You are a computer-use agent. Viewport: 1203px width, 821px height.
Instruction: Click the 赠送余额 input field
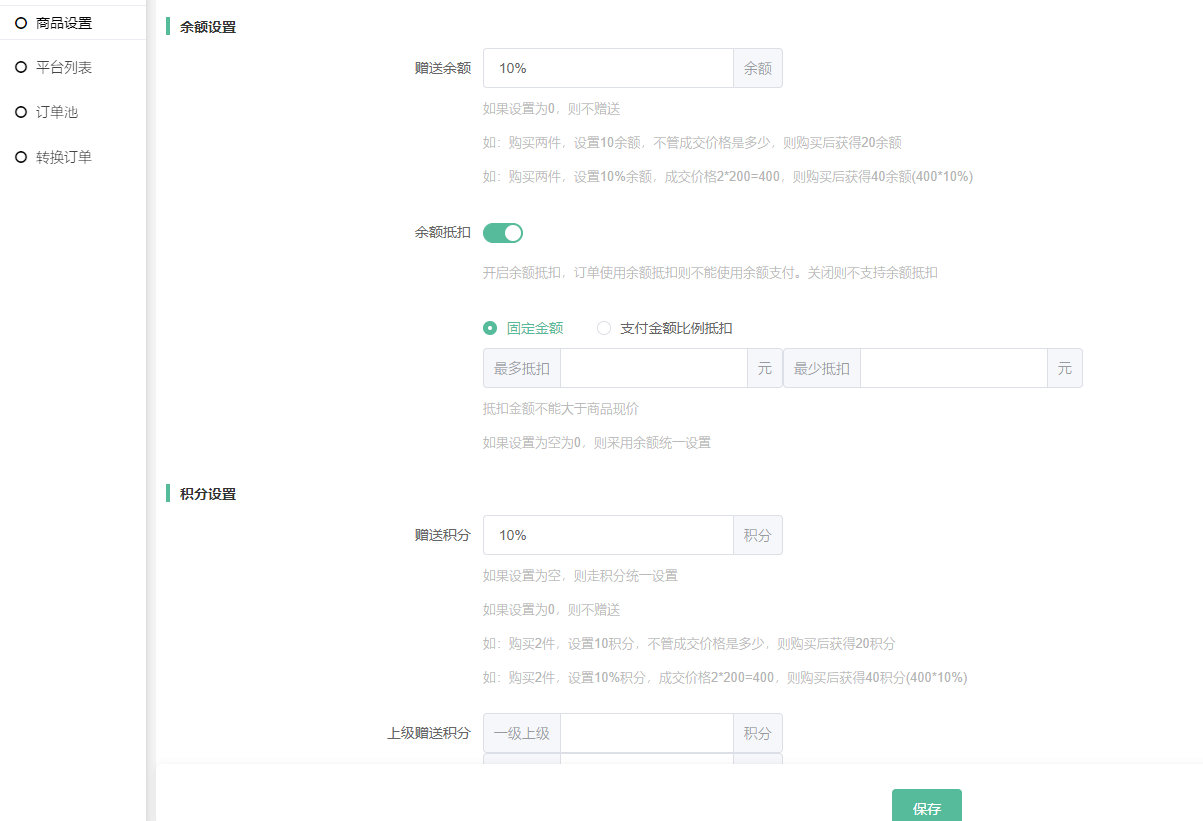pyautogui.click(x=608, y=68)
